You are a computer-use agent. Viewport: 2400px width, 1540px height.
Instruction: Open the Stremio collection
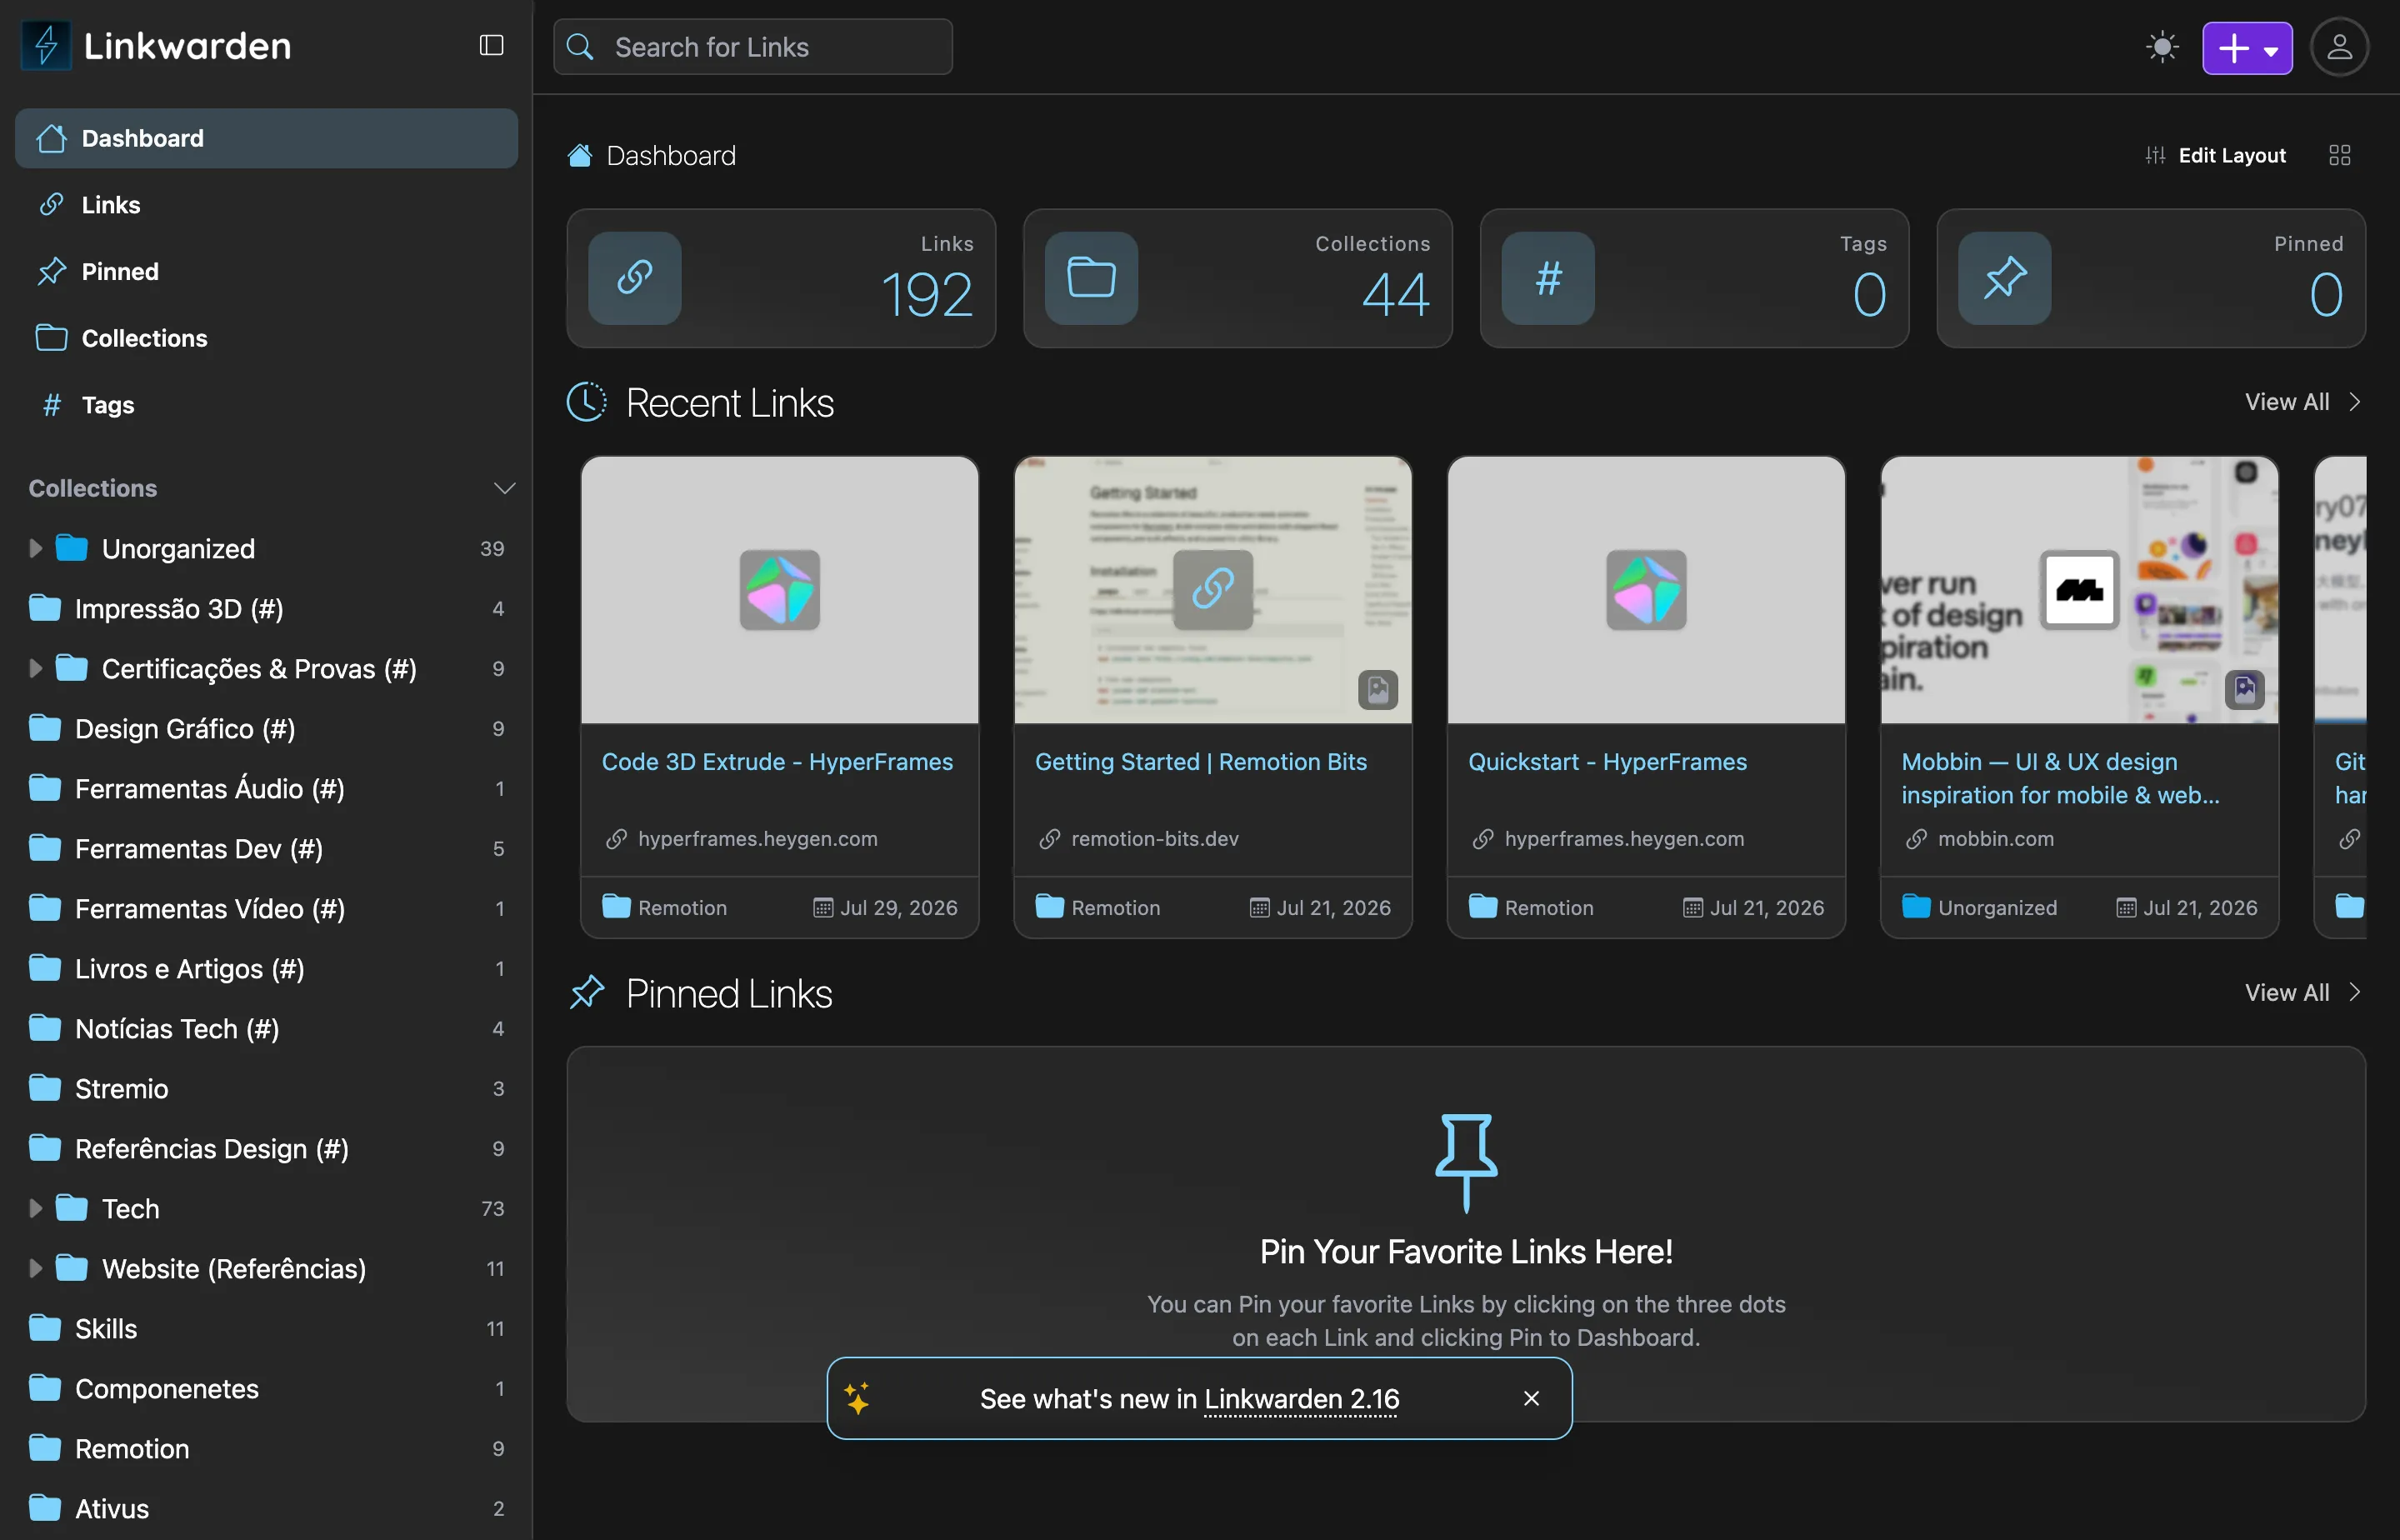pos(266,1088)
